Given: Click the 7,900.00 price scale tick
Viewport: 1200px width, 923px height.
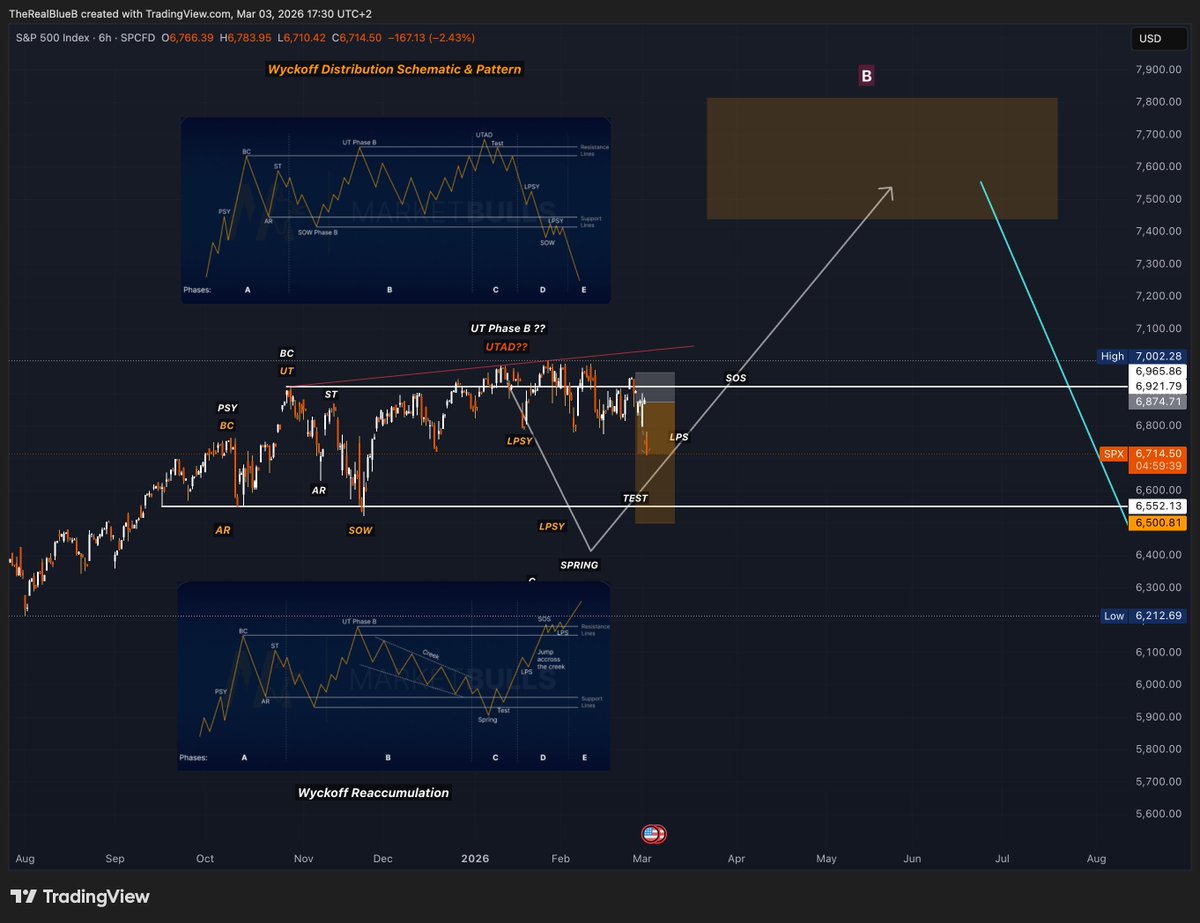Looking at the screenshot, I should point(1158,70).
